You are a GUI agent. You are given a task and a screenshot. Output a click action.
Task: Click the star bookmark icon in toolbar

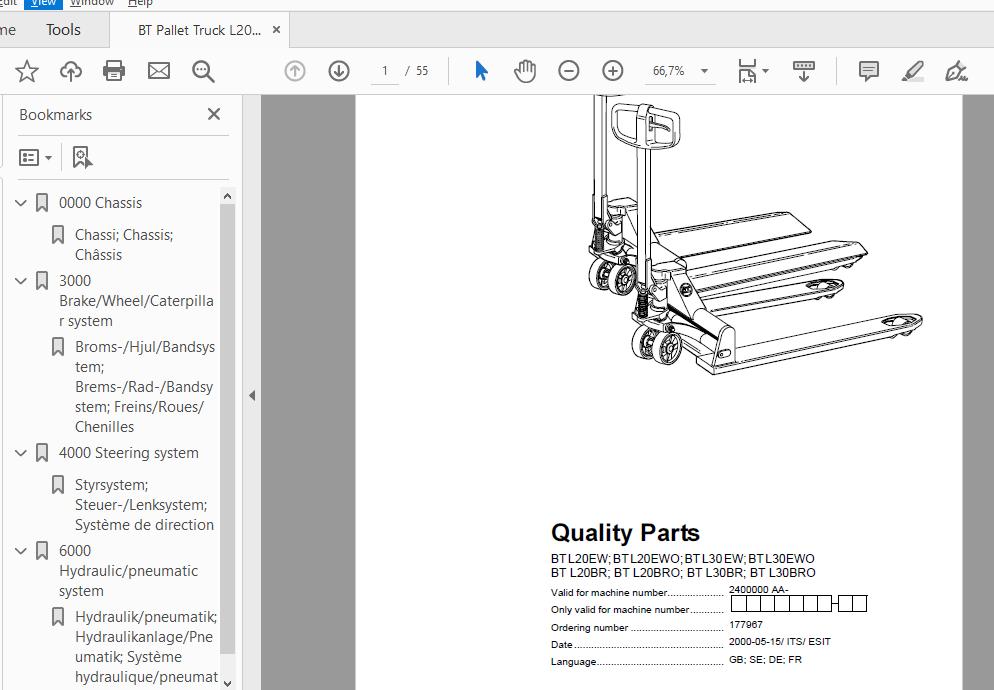click(x=27, y=71)
